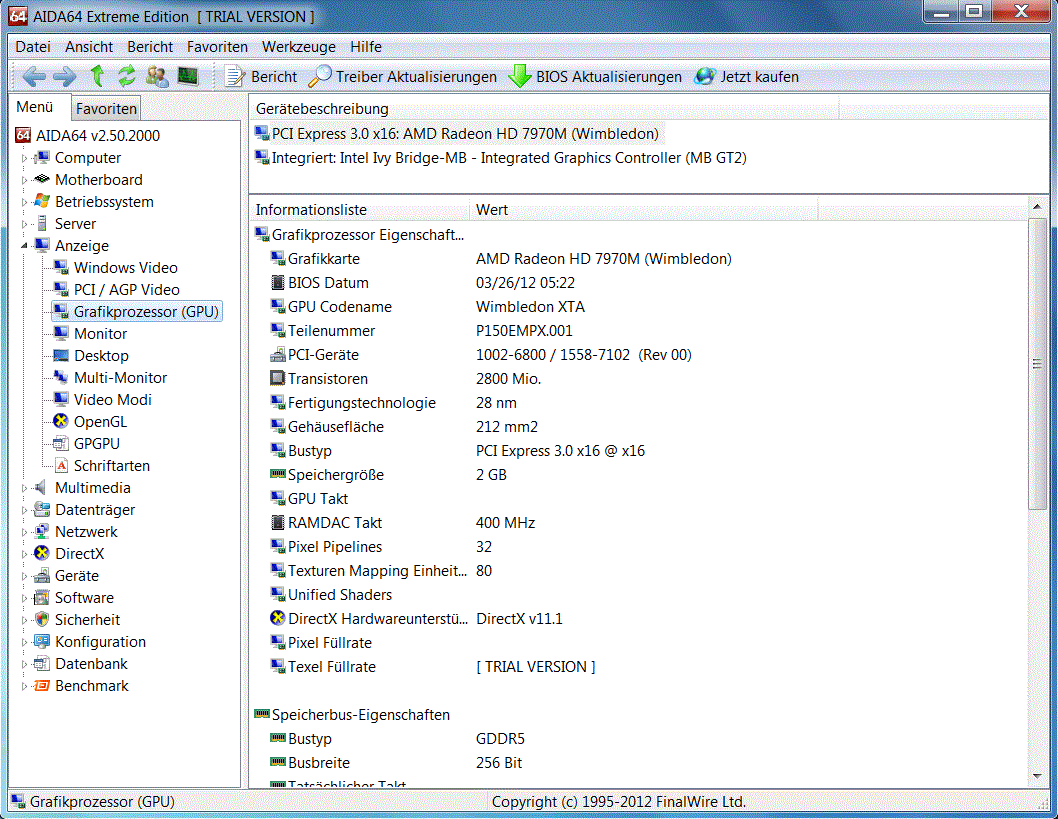Expand the Betriebssystem tree node
This screenshot has width=1058, height=819.
click(x=24, y=202)
